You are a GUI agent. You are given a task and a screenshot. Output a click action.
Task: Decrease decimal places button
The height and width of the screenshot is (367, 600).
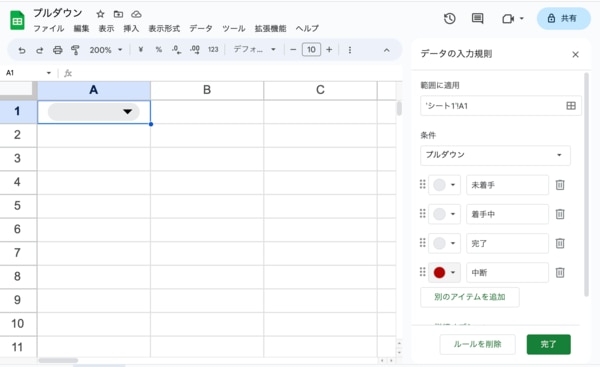176,50
